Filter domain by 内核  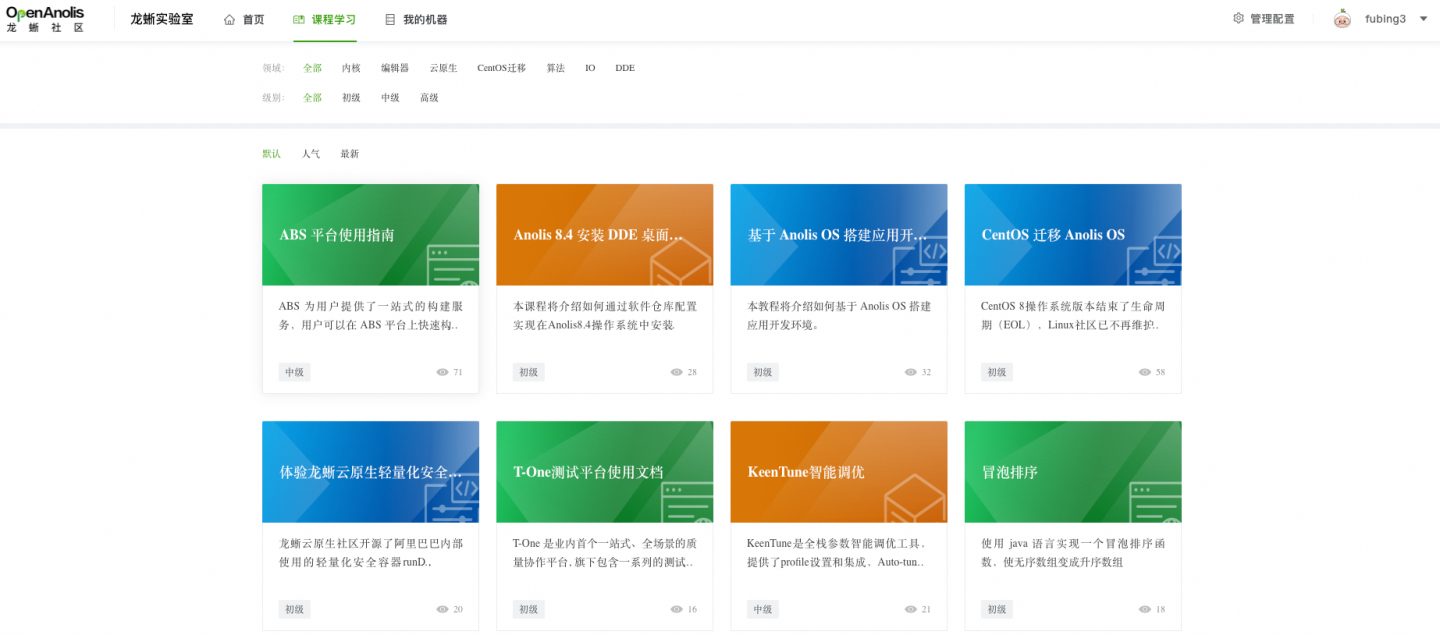(x=351, y=68)
